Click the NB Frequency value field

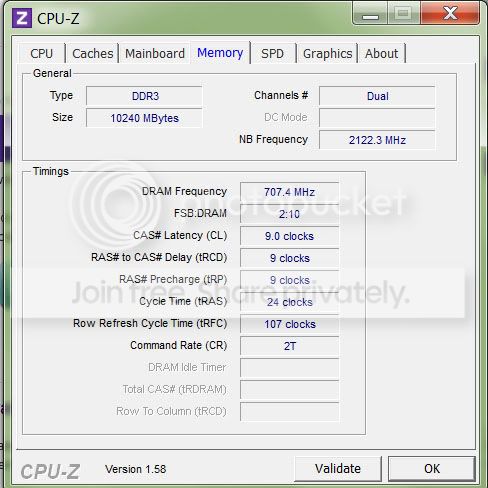[377, 140]
